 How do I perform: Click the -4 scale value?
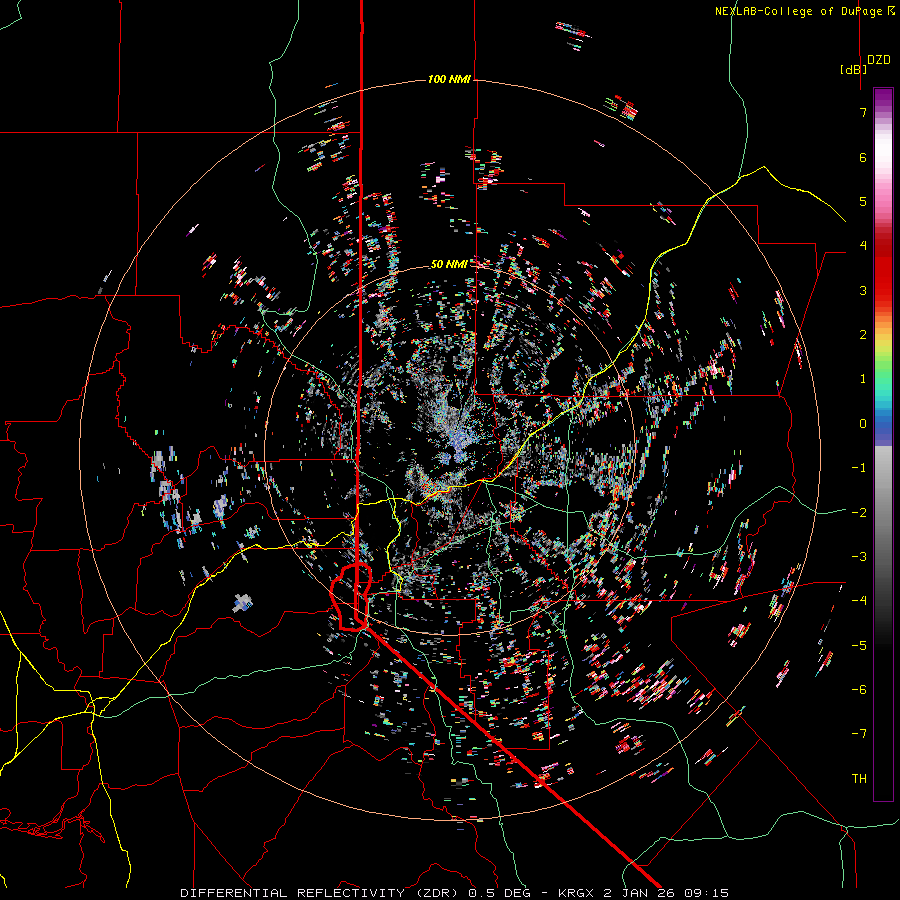click(859, 601)
